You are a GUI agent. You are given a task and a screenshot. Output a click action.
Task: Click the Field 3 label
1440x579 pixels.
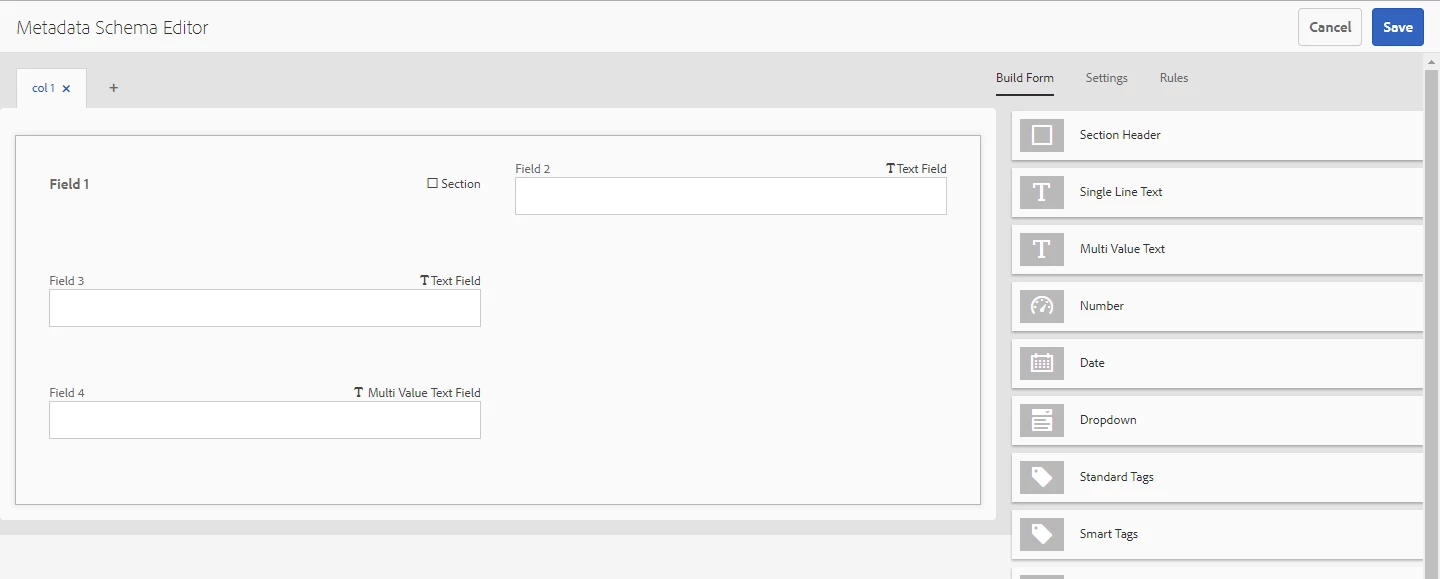tap(67, 281)
